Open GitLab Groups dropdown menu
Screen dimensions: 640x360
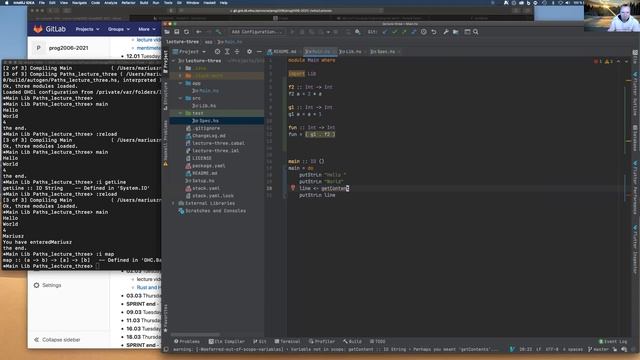pos(119,29)
